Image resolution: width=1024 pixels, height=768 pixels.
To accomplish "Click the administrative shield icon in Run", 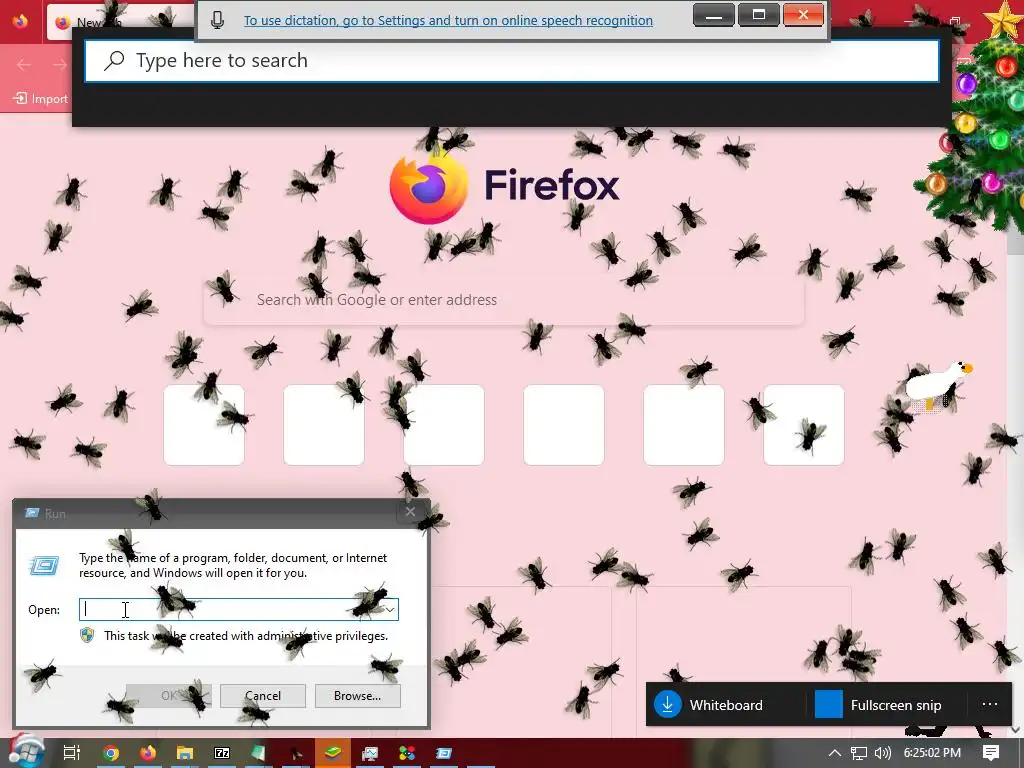I will pyautogui.click(x=87, y=635).
